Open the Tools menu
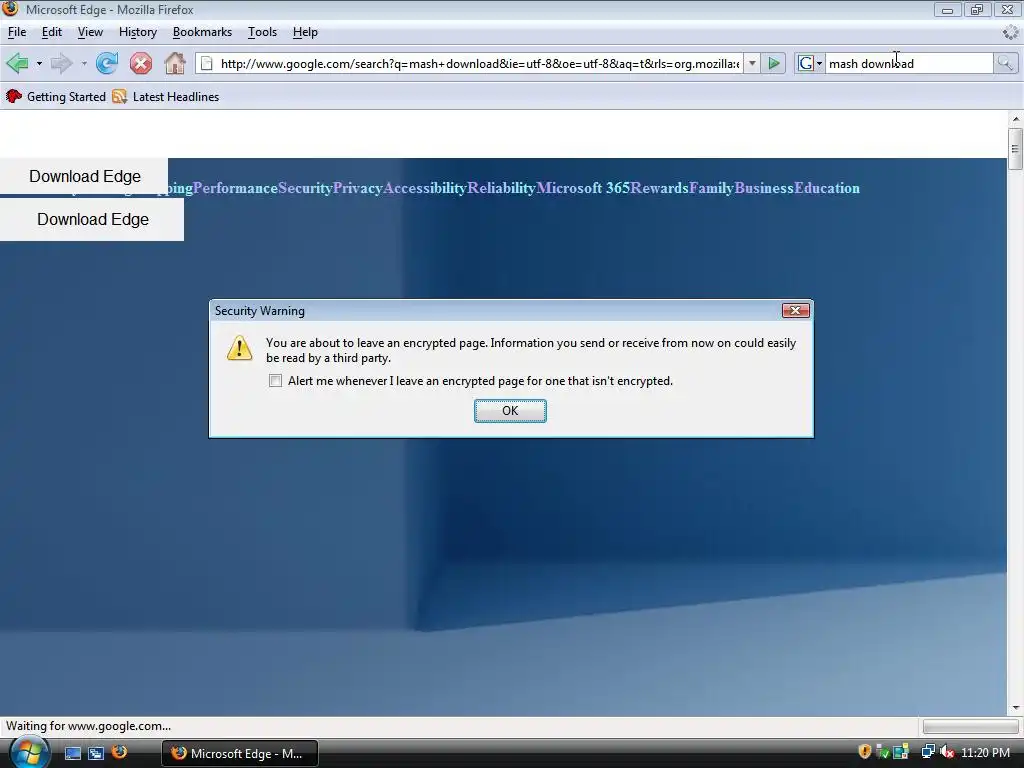The height and width of the screenshot is (768, 1024). [263, 32]
